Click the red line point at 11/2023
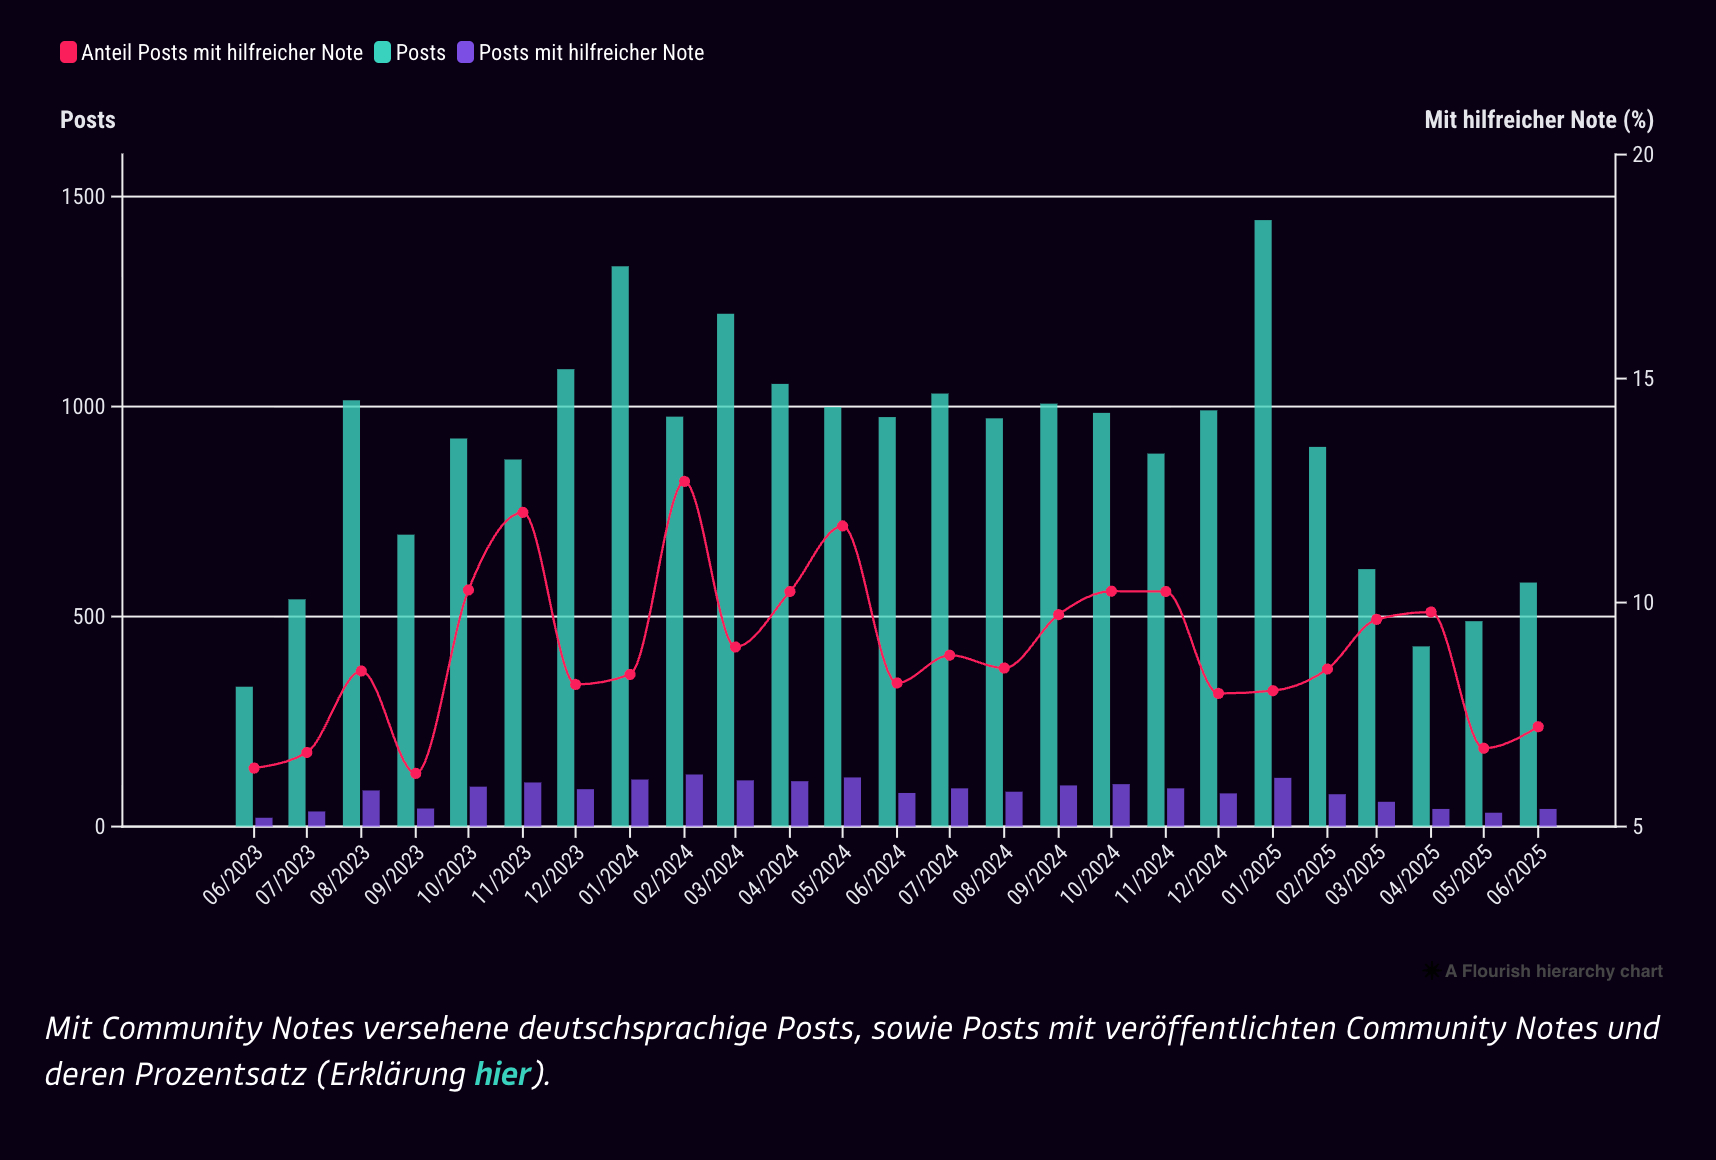 (x=522, y=513)
